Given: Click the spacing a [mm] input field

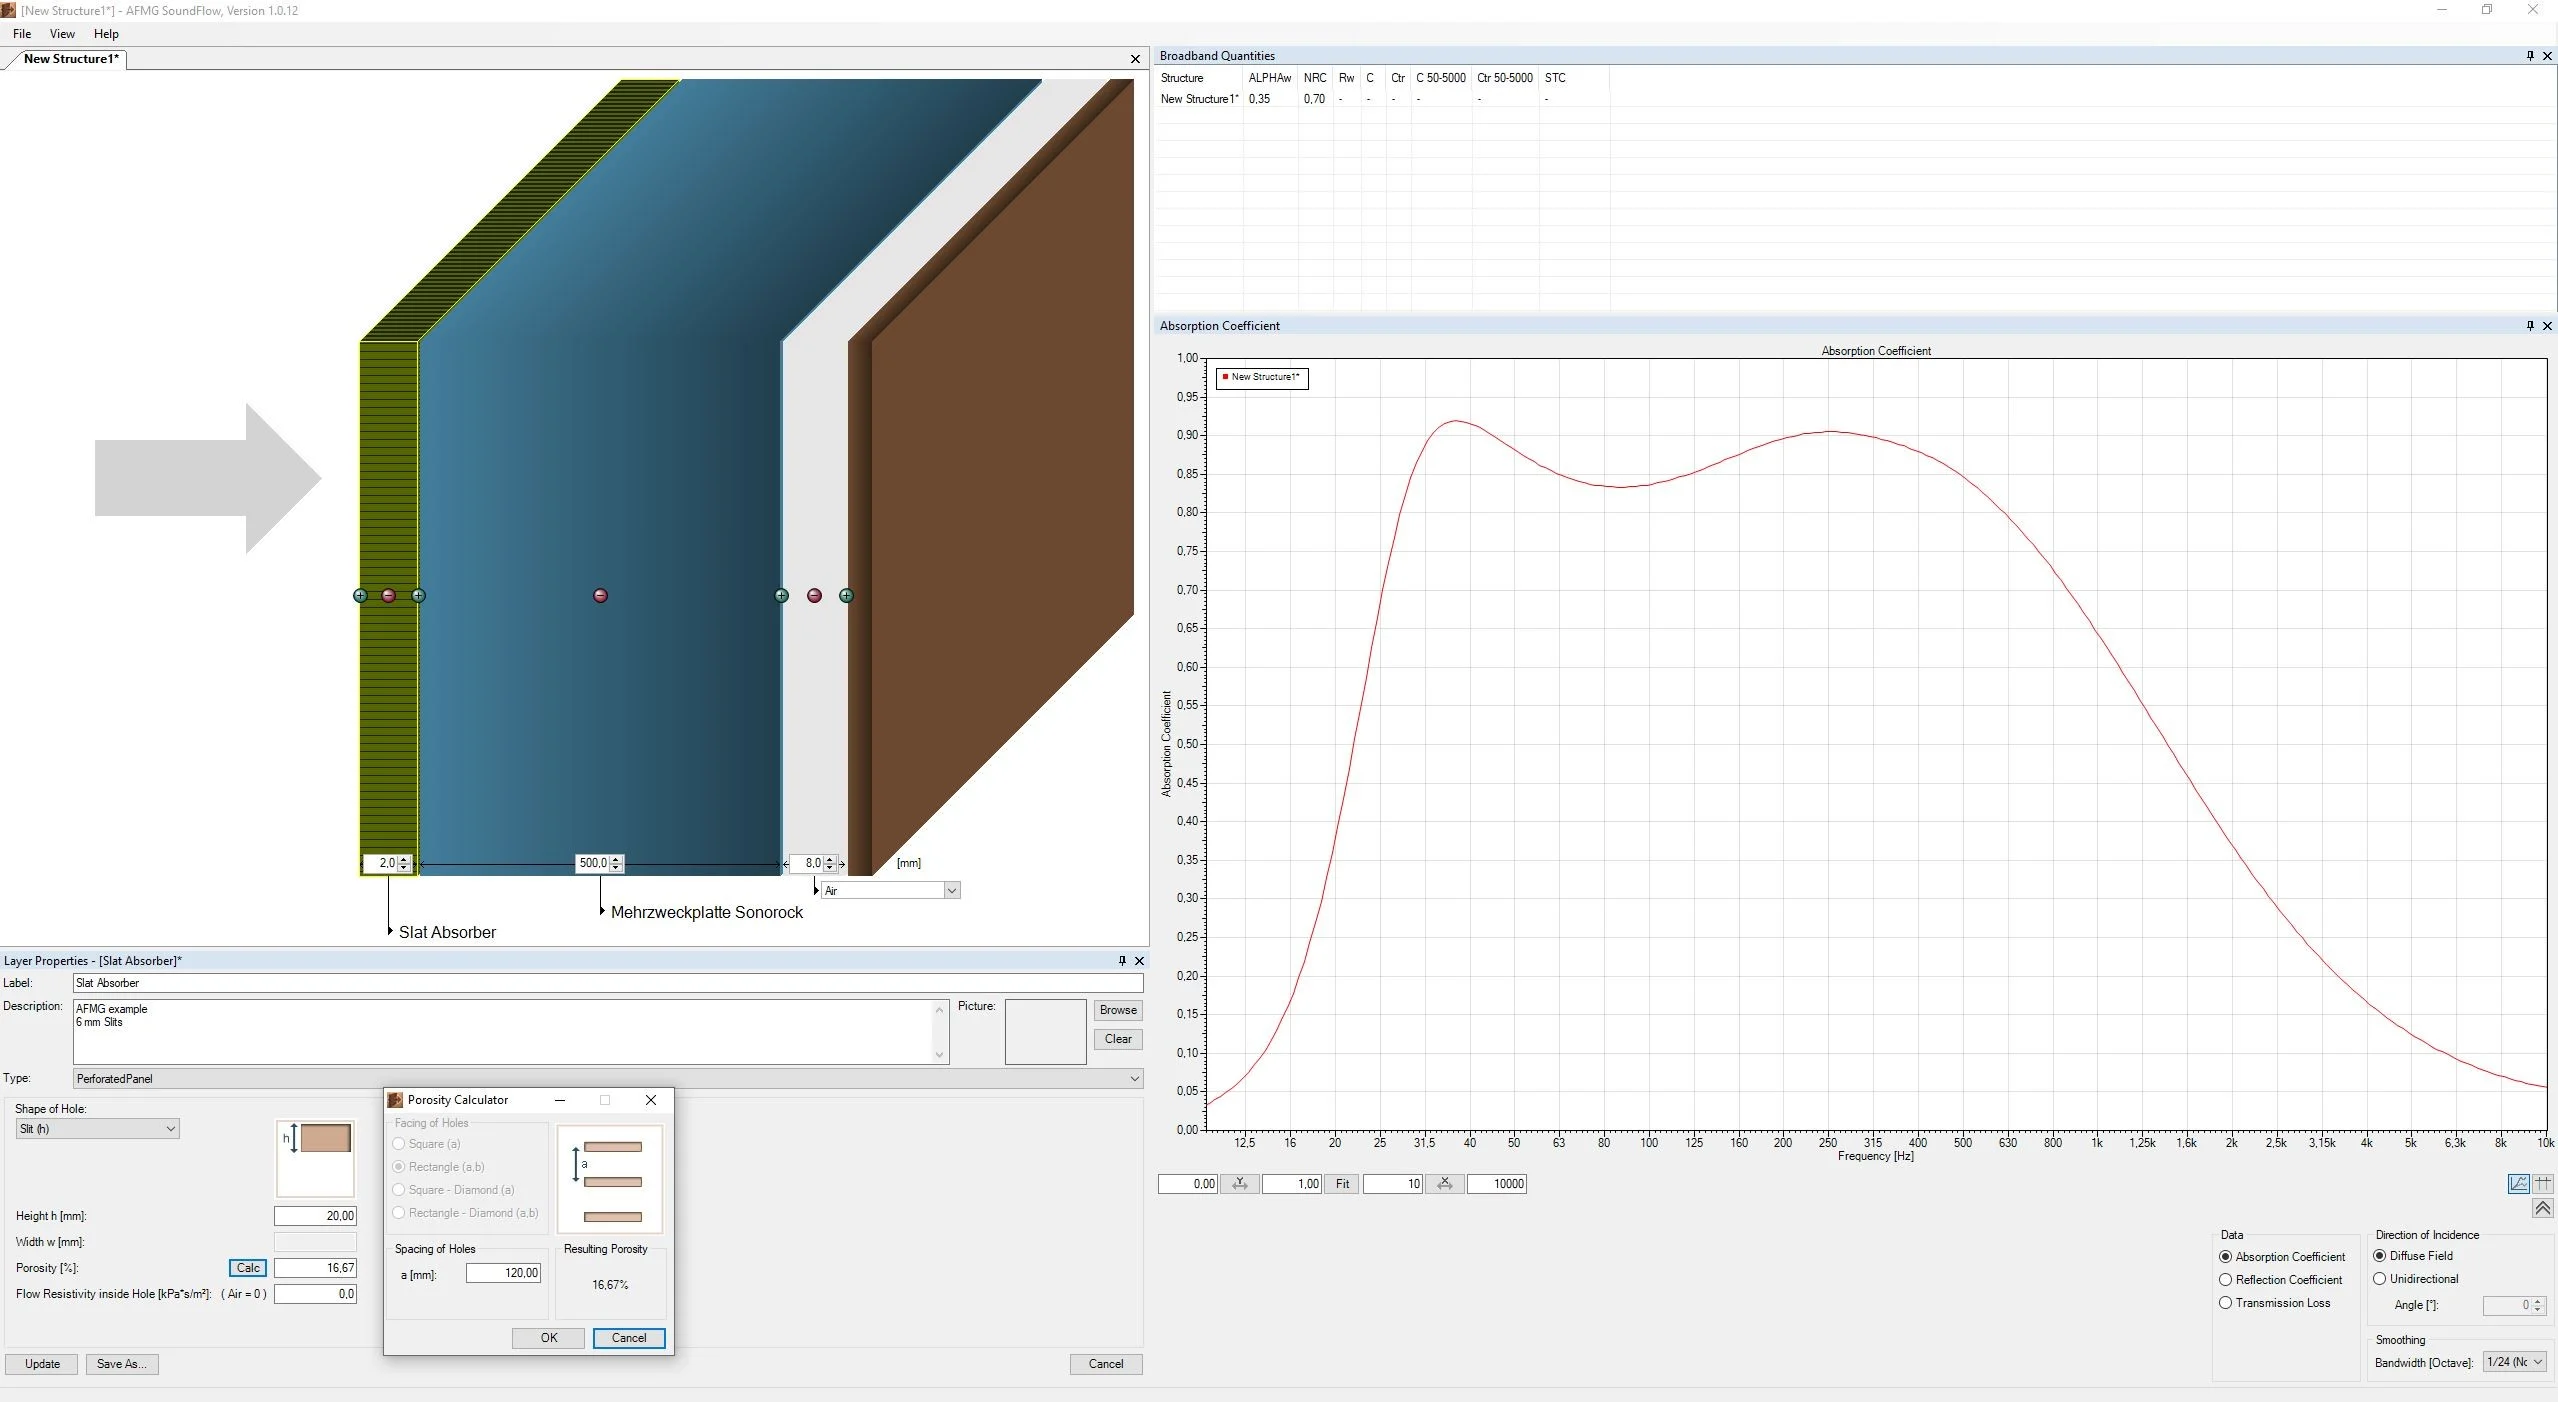Looking at the screenshot, I should pos(503,1273).
